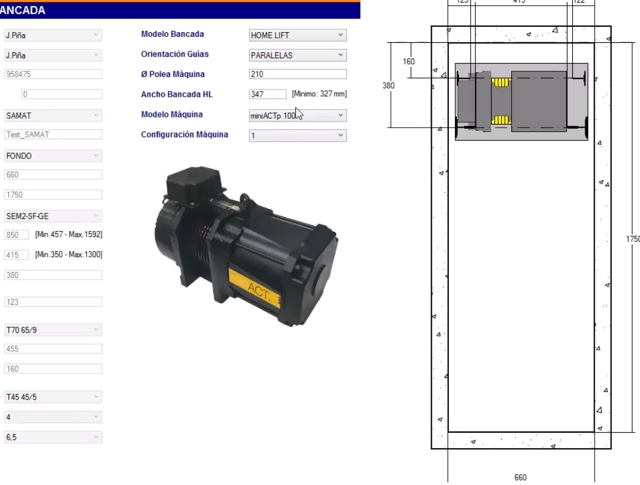Click the [Mínimo: 327 mm] hint text
Viewport: 640px width, 485px height.
pyautogui.click(x=319, y=94)
